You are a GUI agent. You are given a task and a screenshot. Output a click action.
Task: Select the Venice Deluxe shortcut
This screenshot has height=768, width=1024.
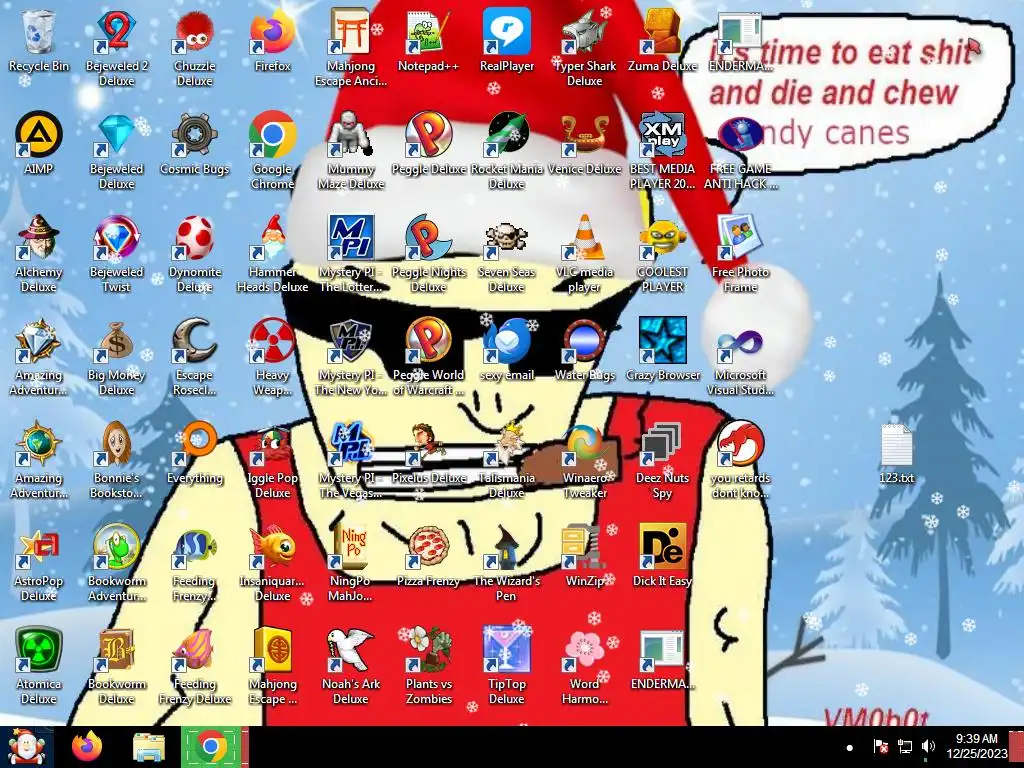point(584,143)
